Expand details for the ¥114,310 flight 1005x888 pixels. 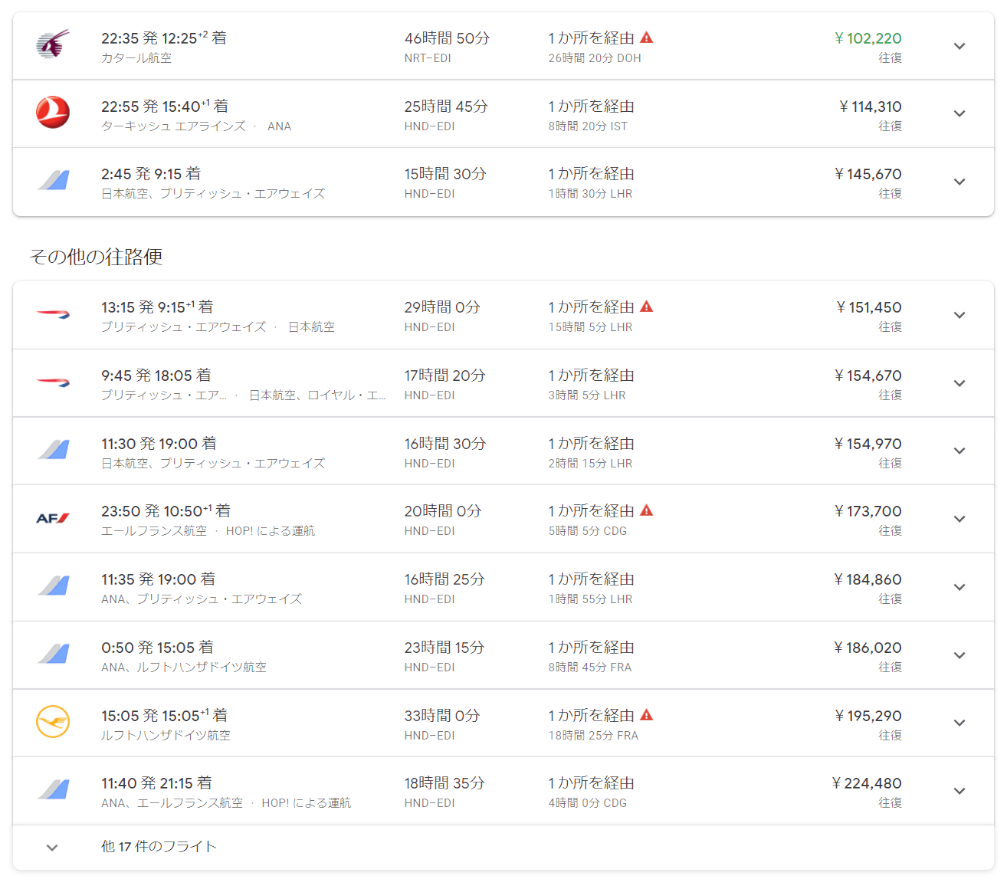coord(959,114)
